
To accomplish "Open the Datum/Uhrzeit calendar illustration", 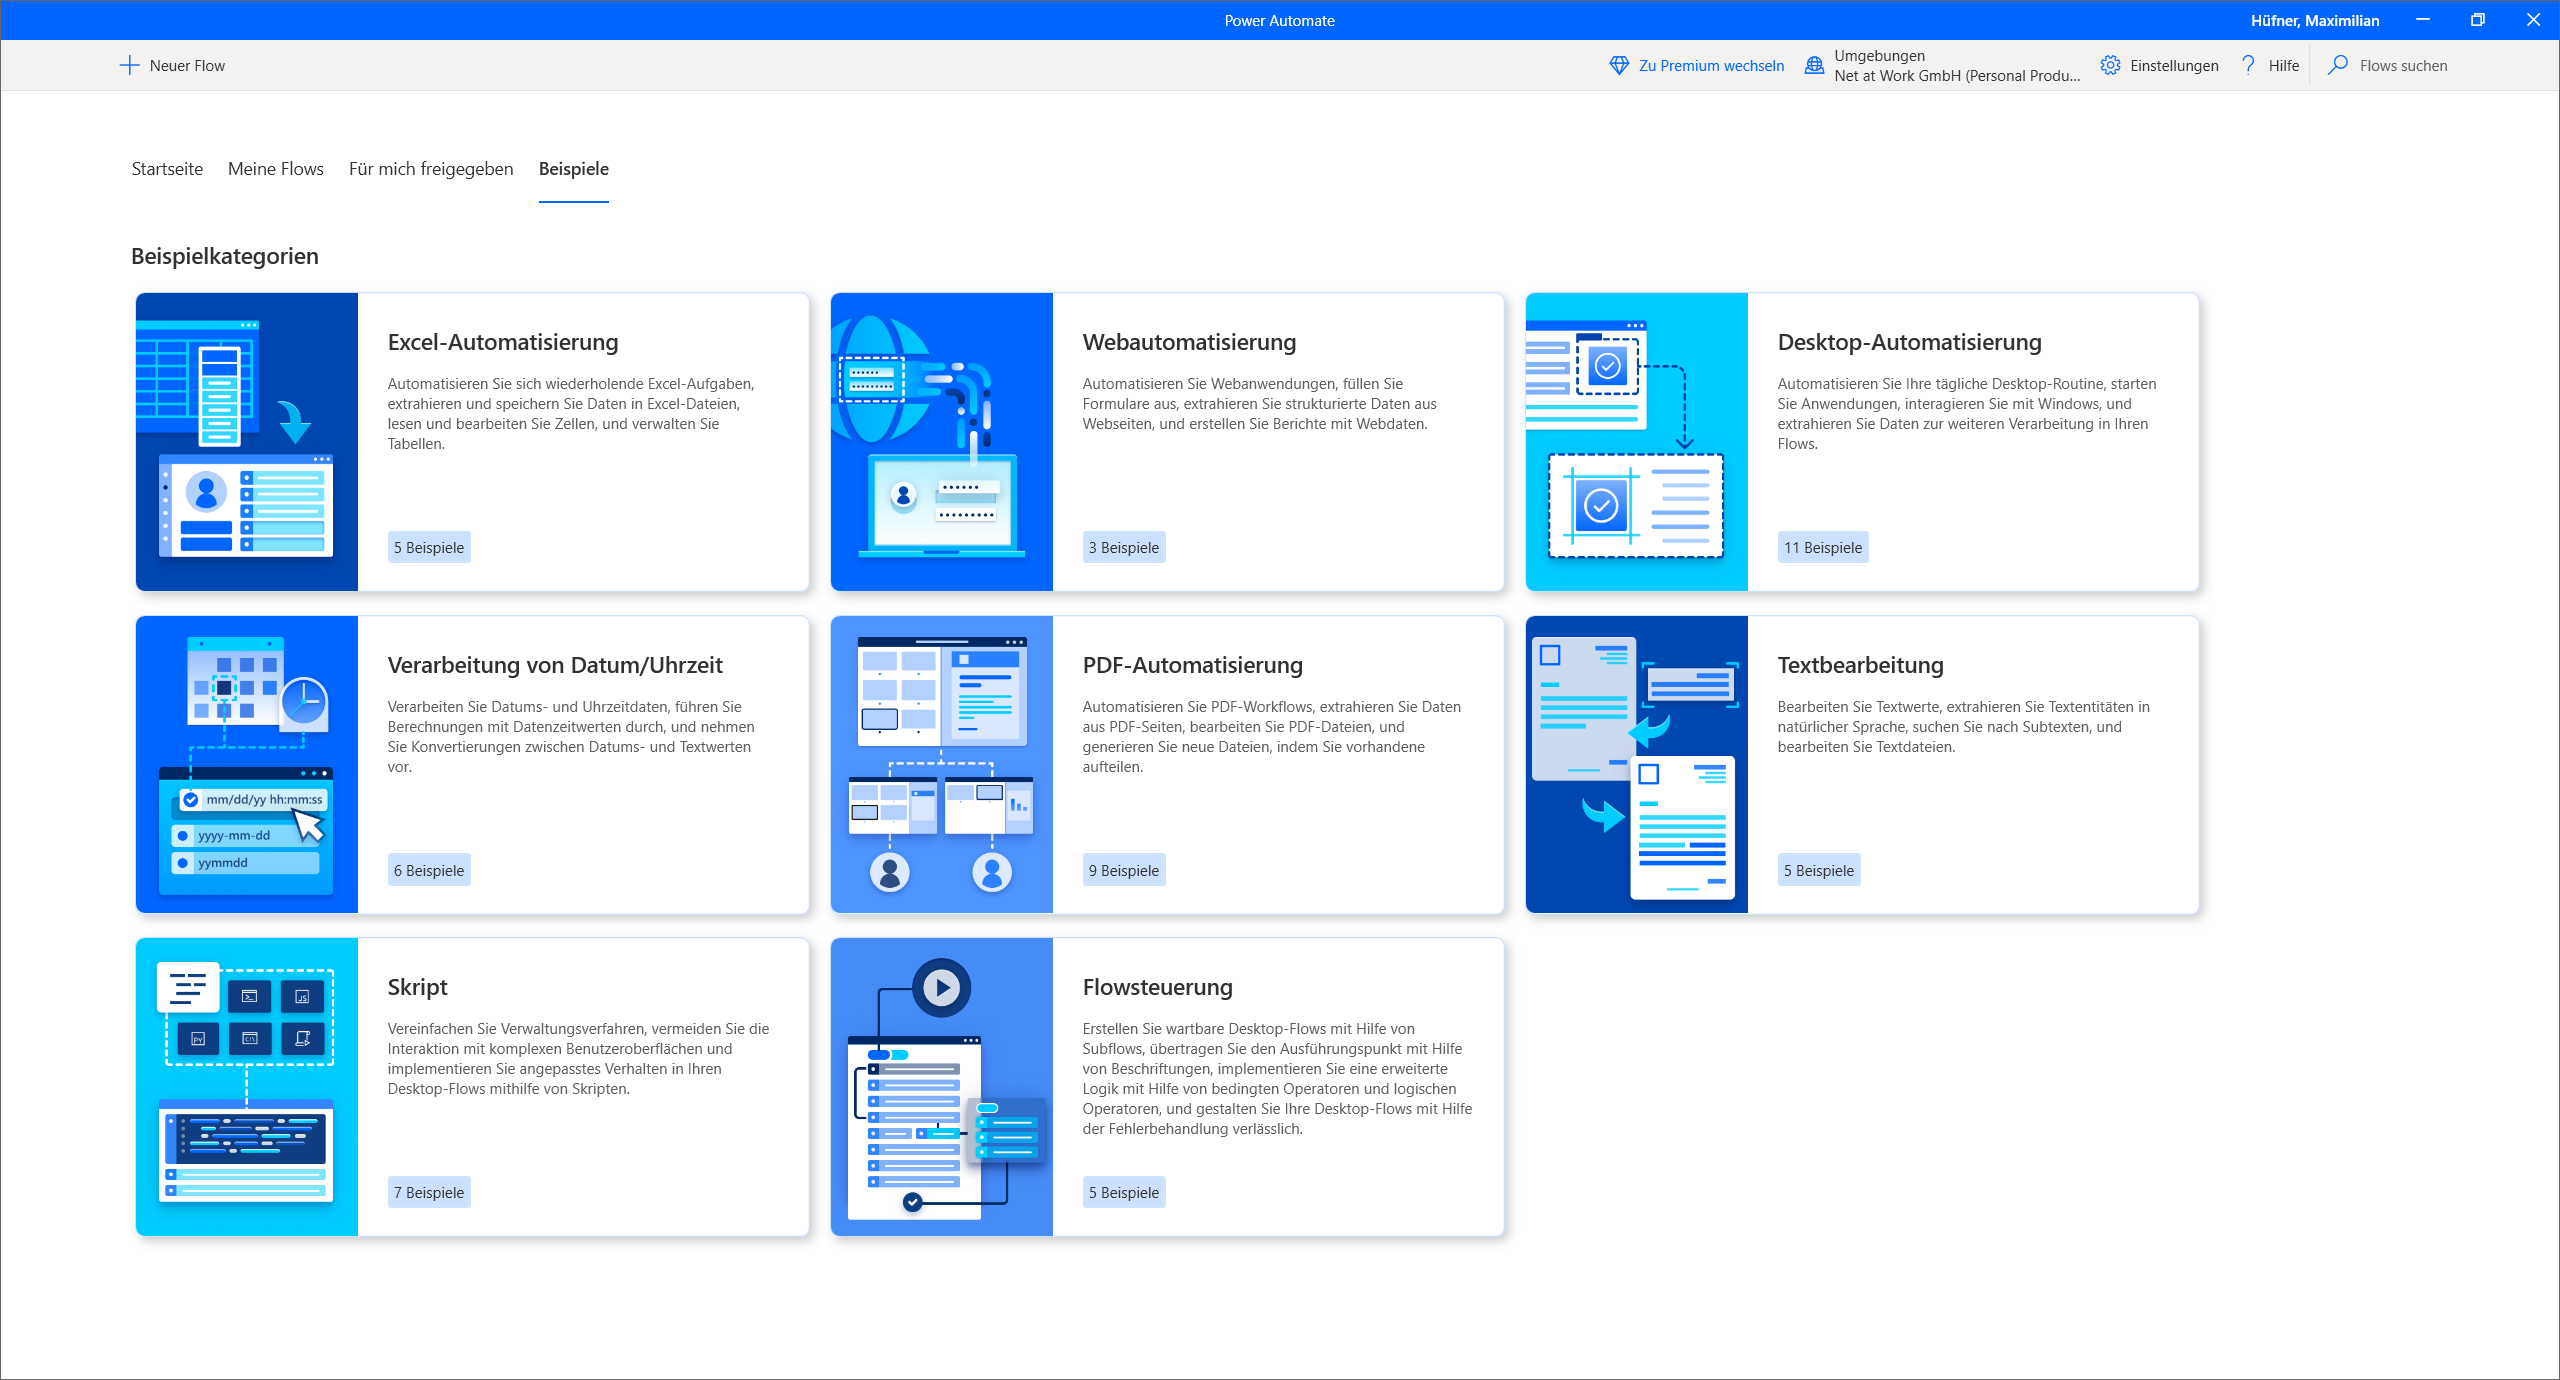I will coord(247,765).
